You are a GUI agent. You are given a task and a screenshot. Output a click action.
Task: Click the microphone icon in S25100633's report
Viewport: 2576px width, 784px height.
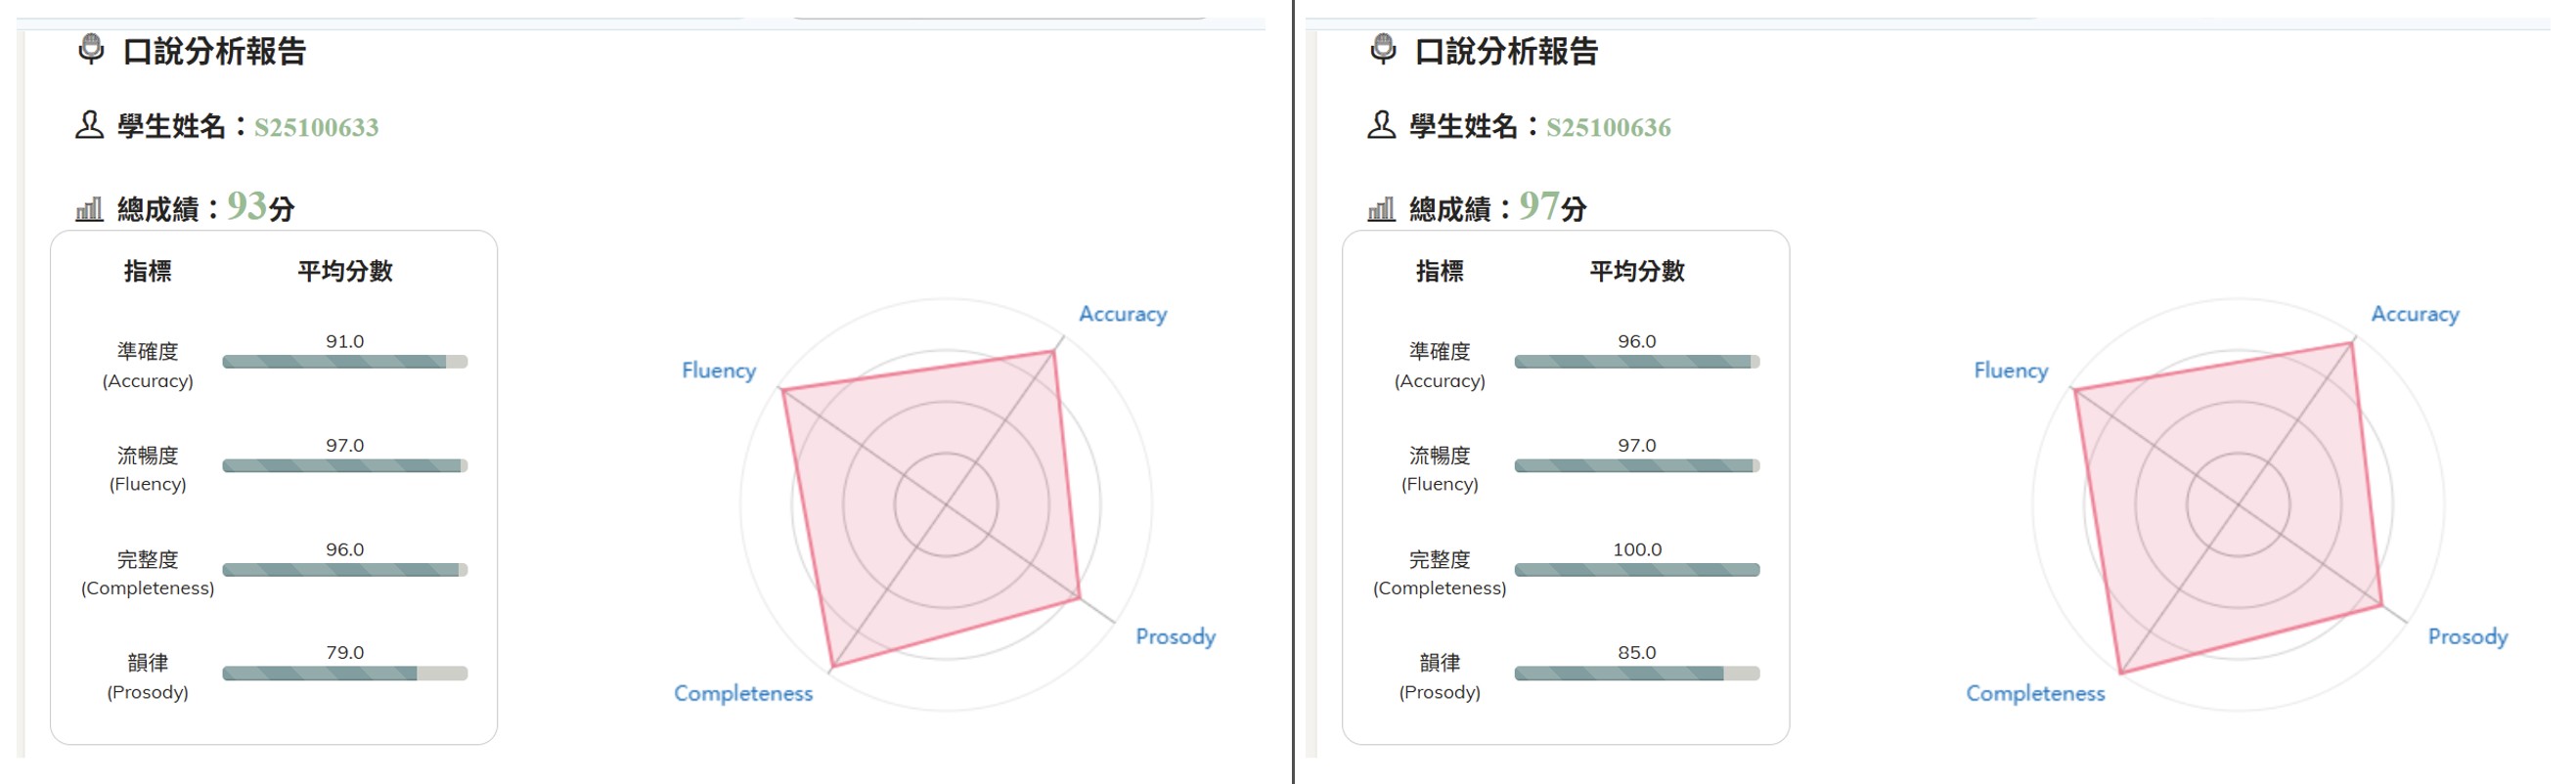tap(91, 49)
